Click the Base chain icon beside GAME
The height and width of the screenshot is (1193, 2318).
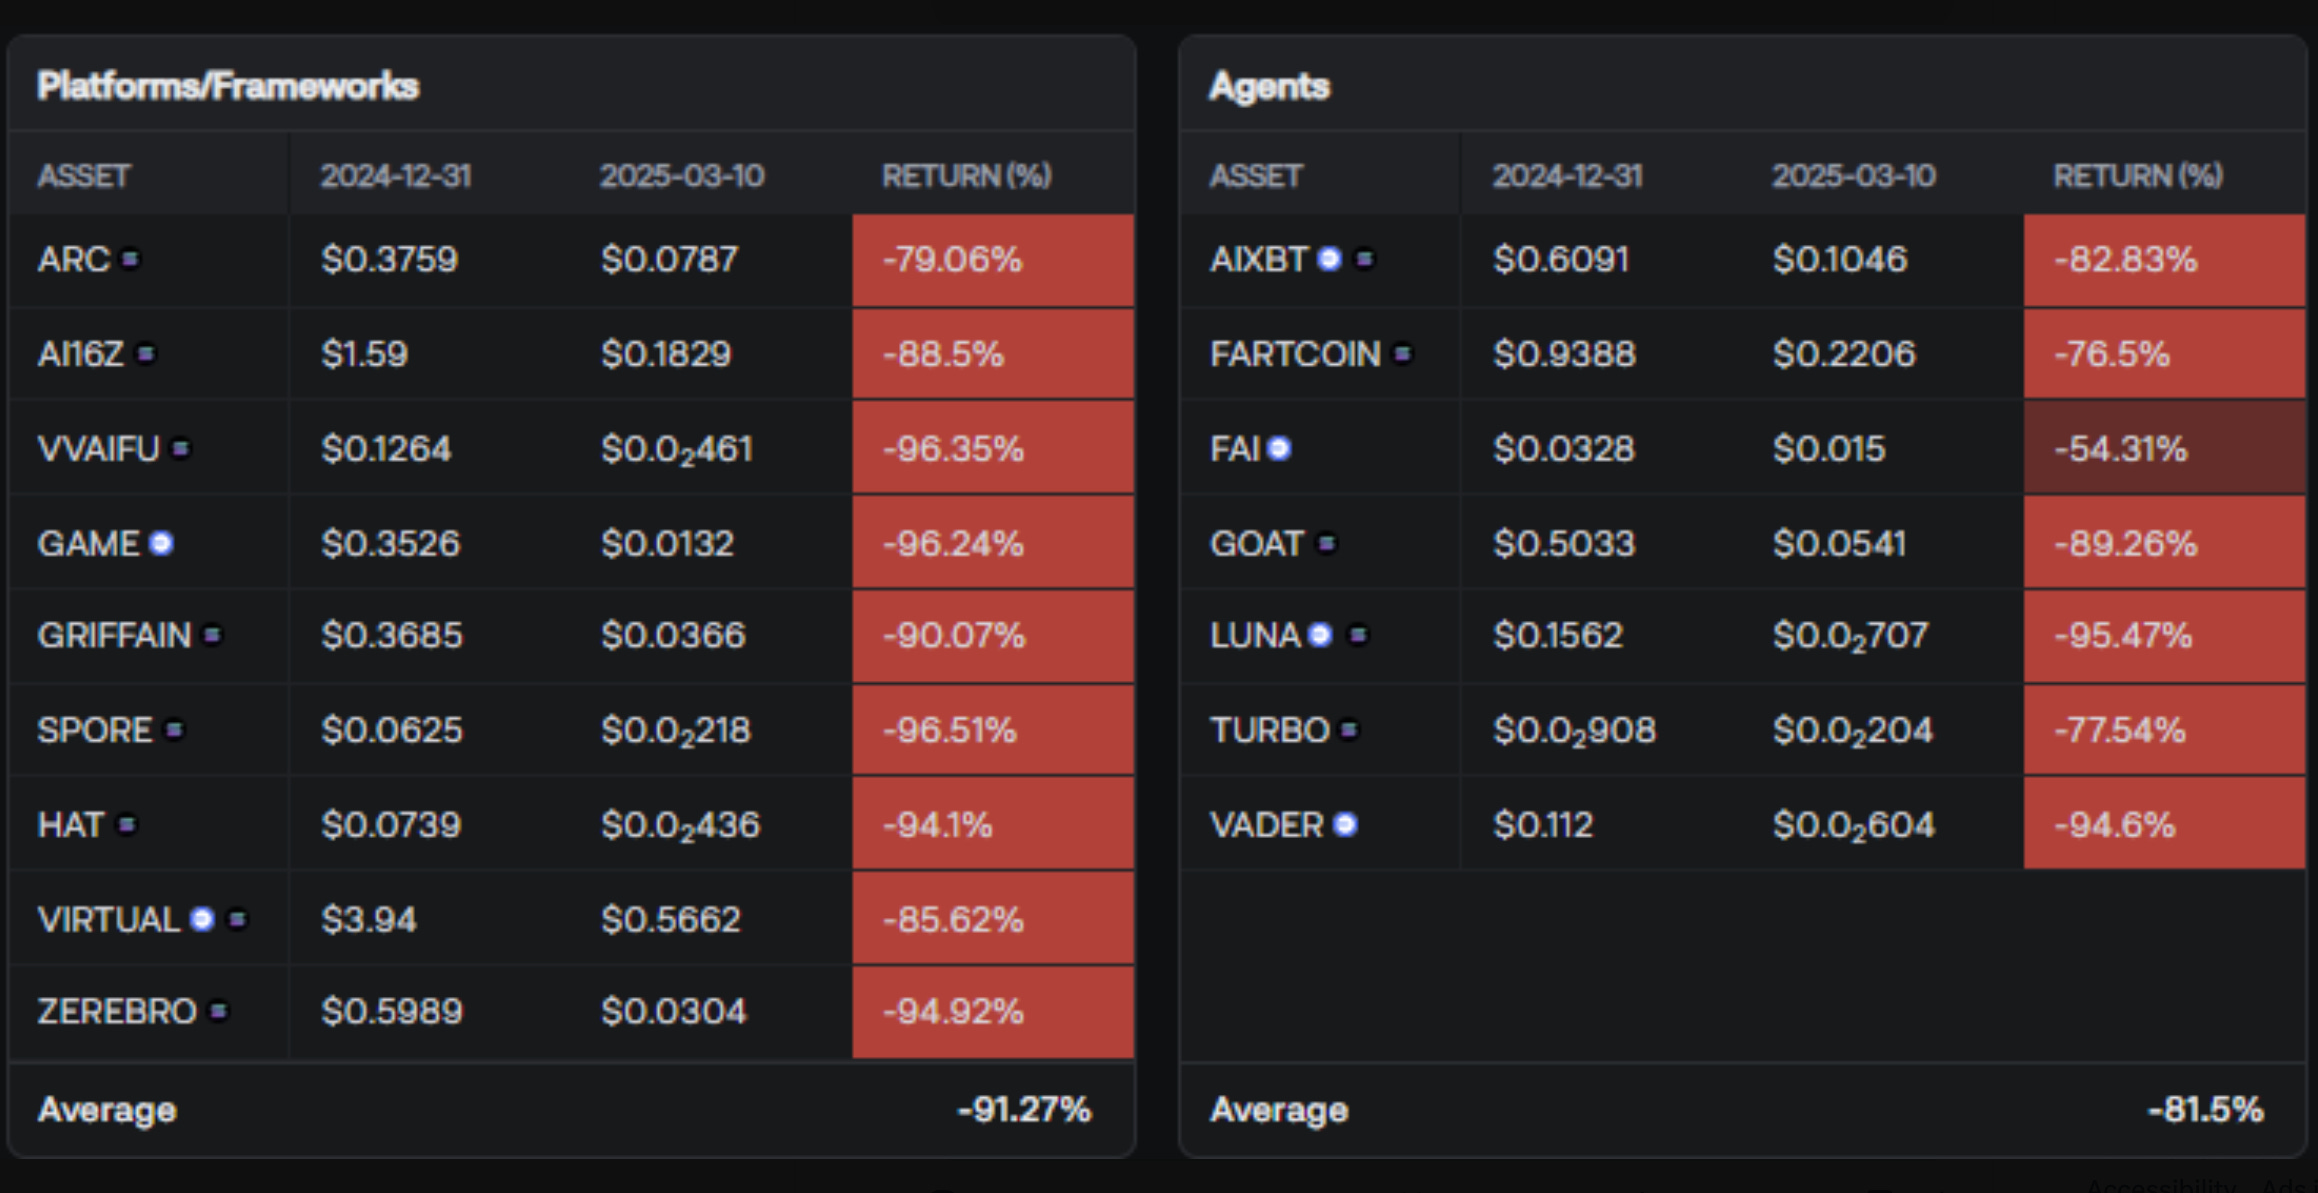coord(161,543)
